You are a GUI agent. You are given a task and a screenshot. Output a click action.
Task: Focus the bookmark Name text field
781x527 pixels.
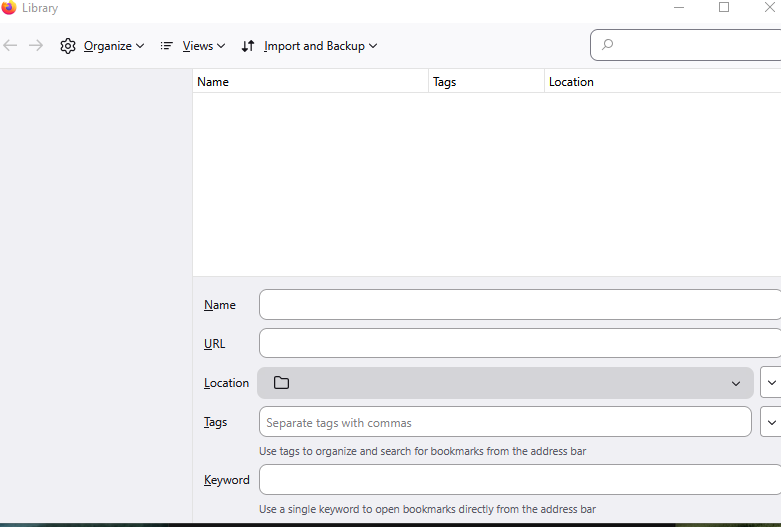tap(518, 305)
